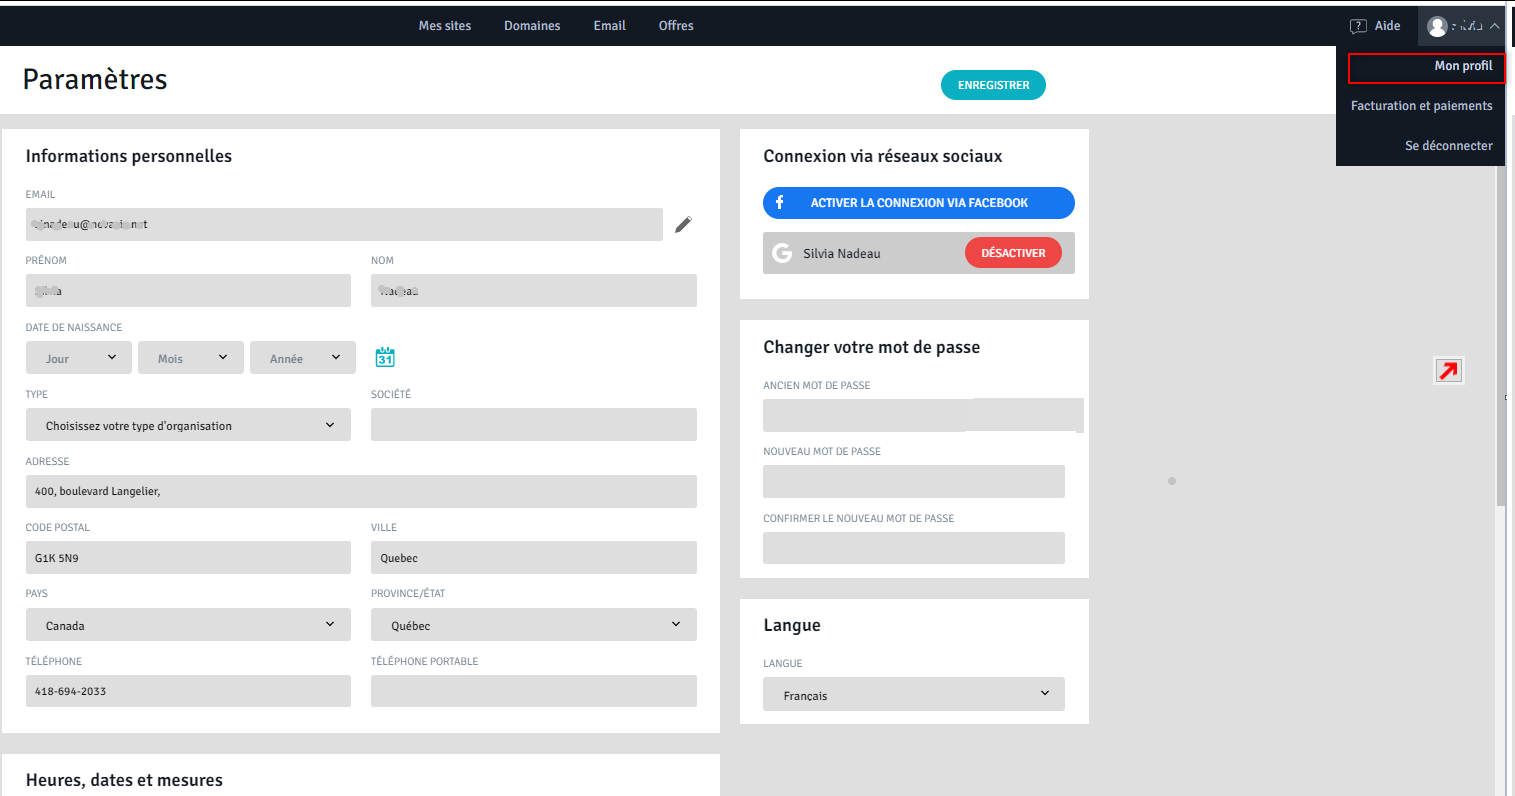The height and width of the screenshot is (796, 1515).
Task: Open the Offres menu item
Action: pos(676,26)
